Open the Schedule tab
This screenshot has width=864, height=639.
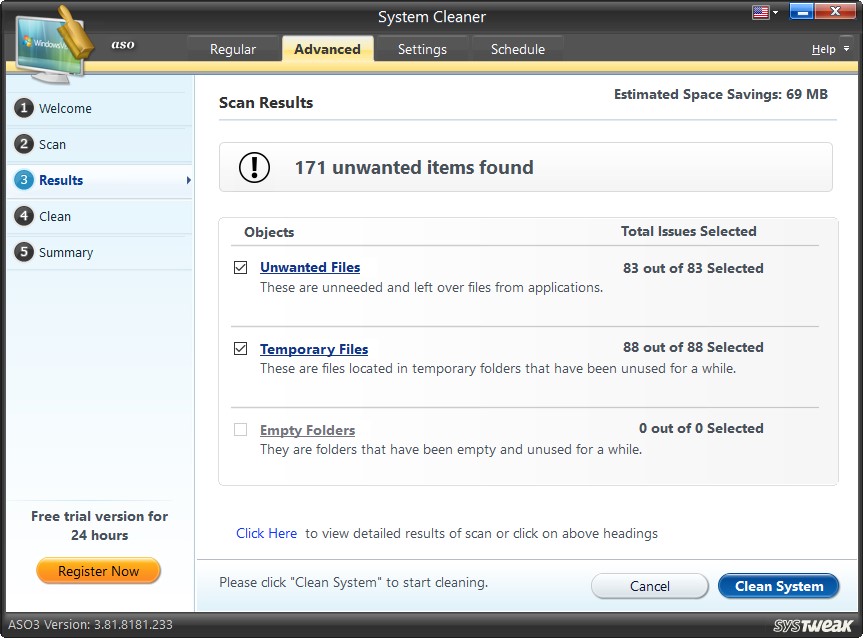pyautogui.click(x=517, y=48)
